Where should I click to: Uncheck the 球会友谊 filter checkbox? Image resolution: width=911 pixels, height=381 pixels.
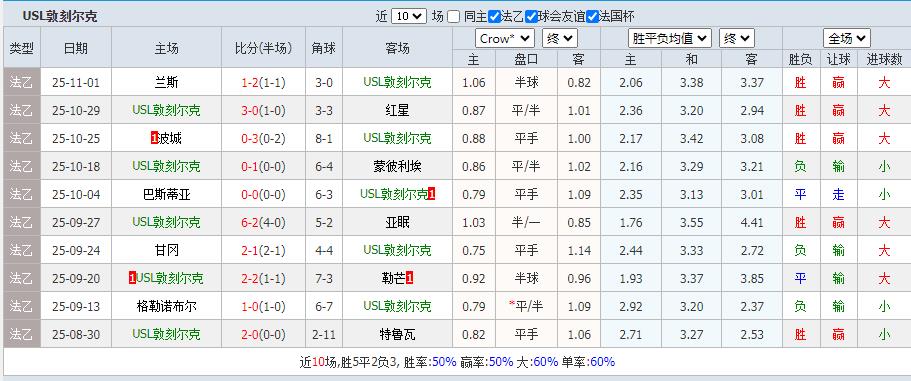click(x=531, y=16)
